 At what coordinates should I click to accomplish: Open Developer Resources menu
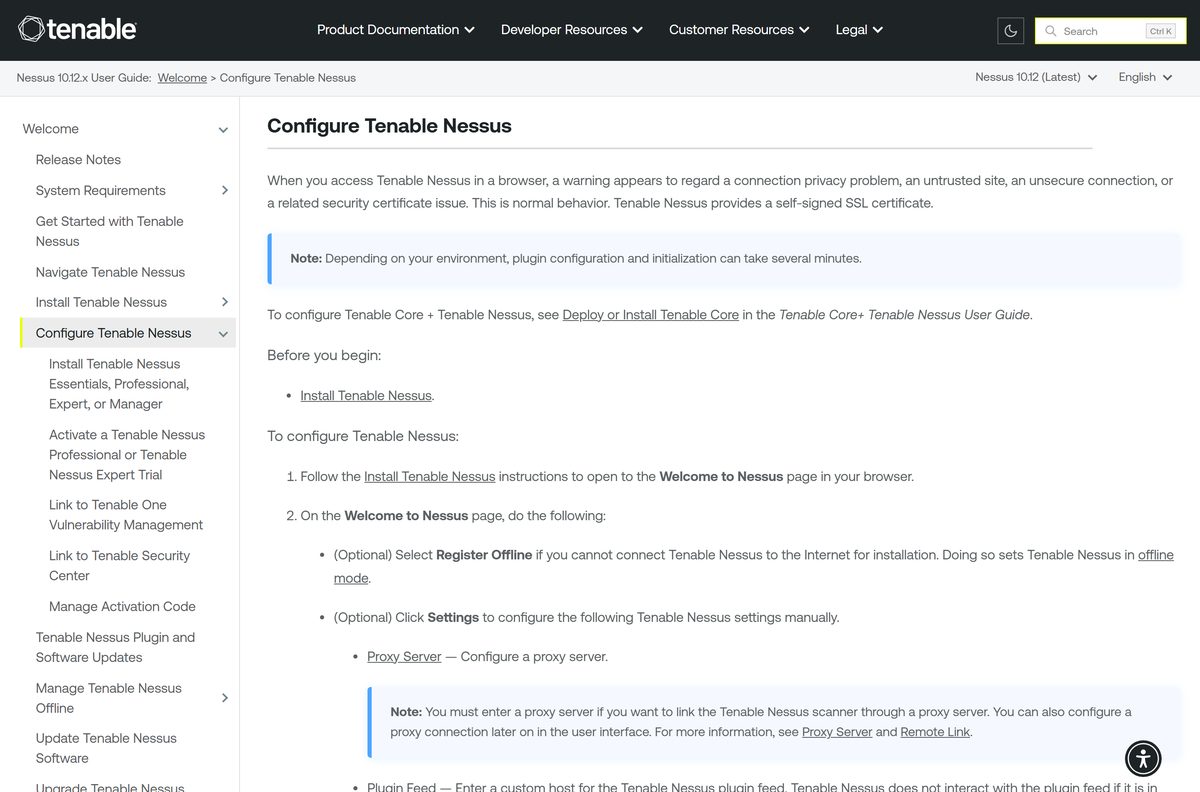click(572, 30)
